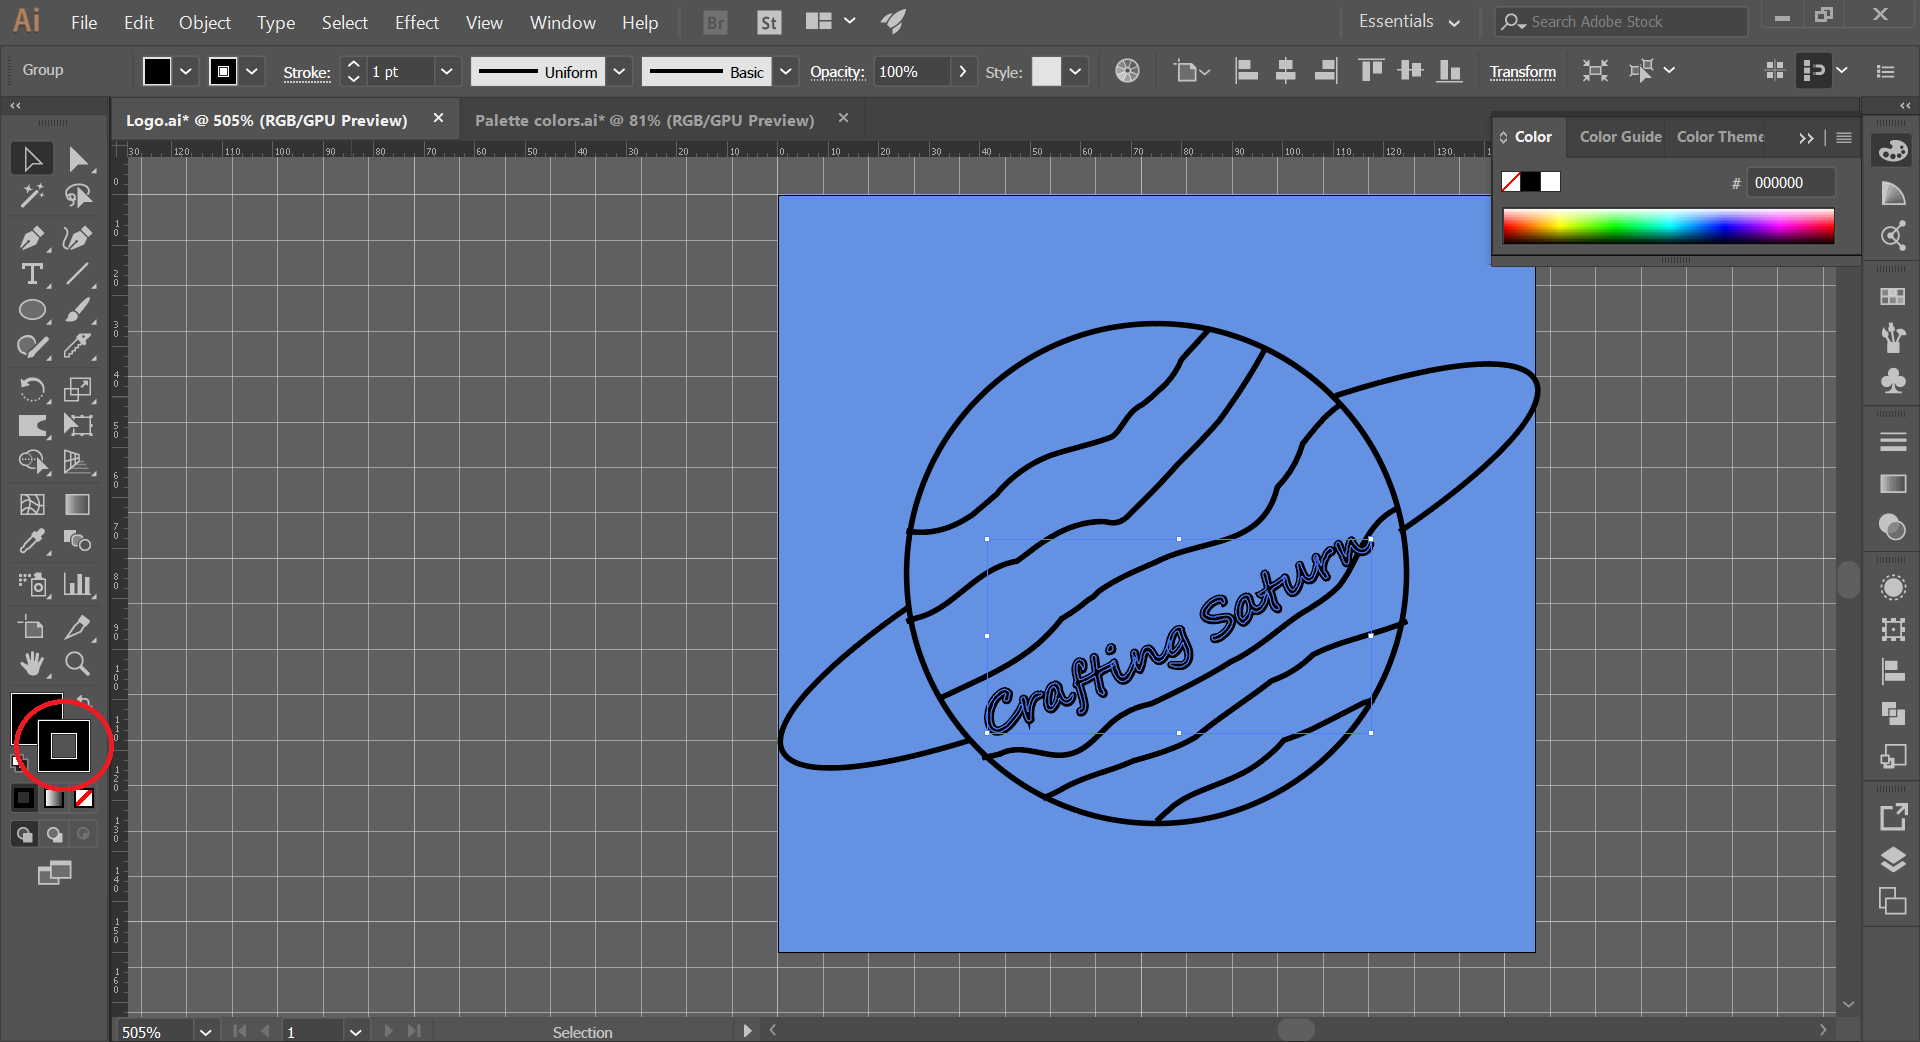This screenshot has width=1920, height=1042.
Task: Select the Ellipse tool
Action: pyautogui.click(x=32, y=310)
